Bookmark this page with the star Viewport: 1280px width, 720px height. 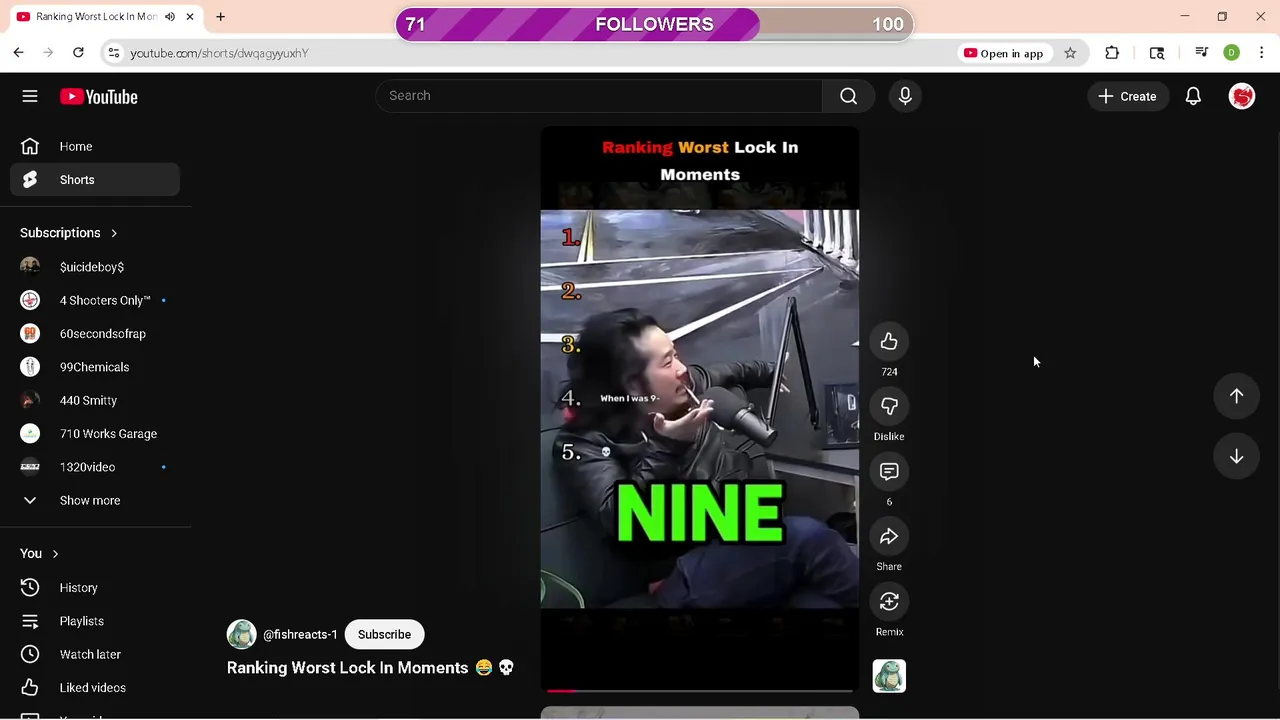click(1070, 53)
